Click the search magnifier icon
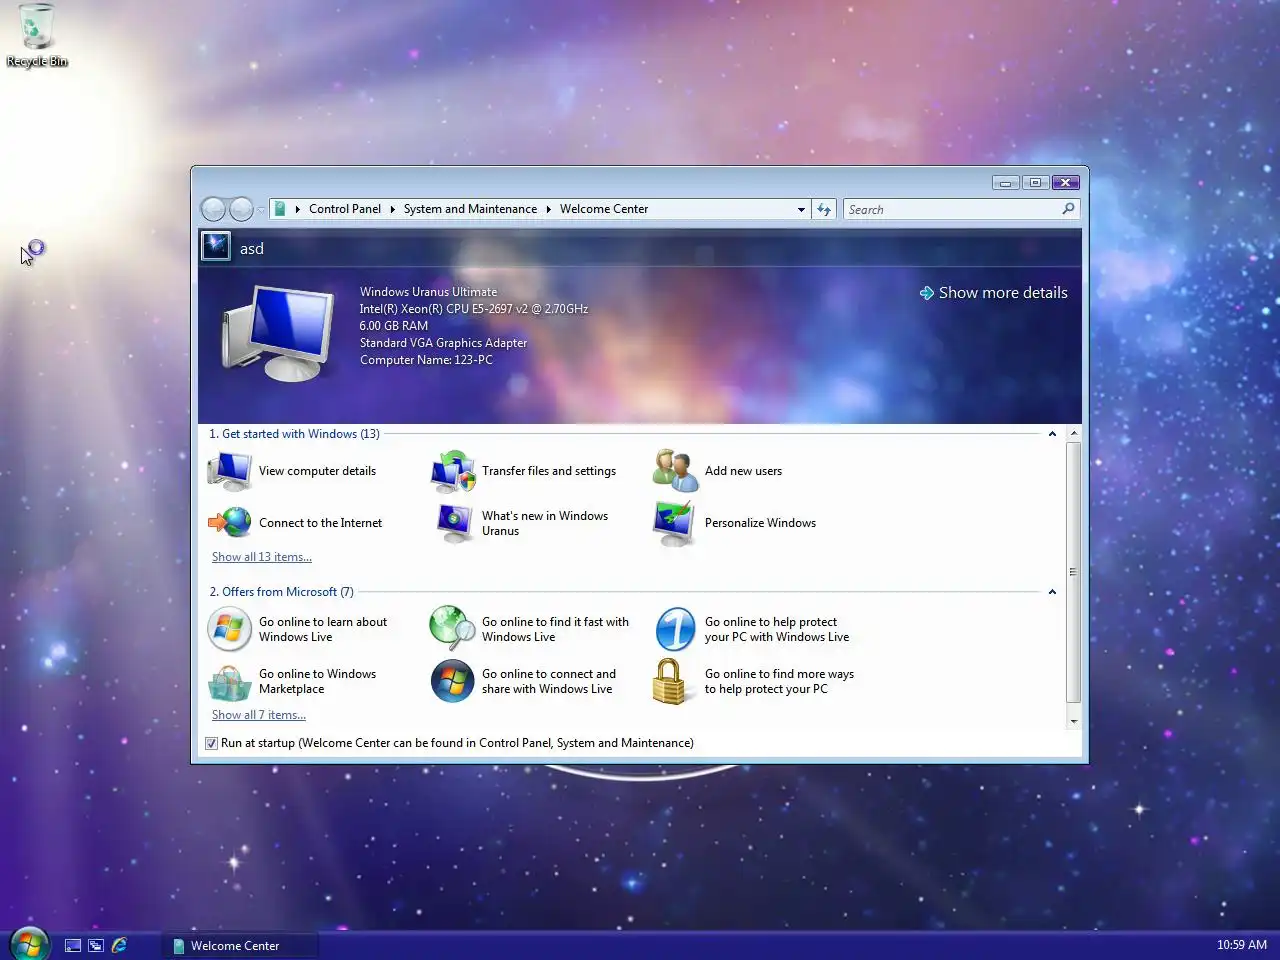 coord(1068,209)
